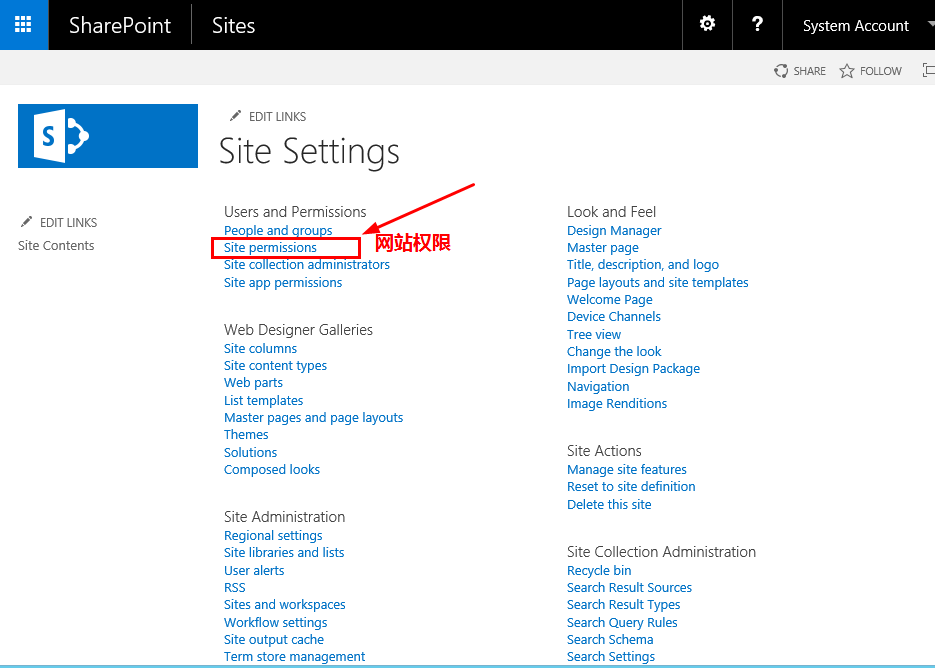Open Welcome Page settings
The width and height of the screenshot is (935, 668).
[609, 299]
